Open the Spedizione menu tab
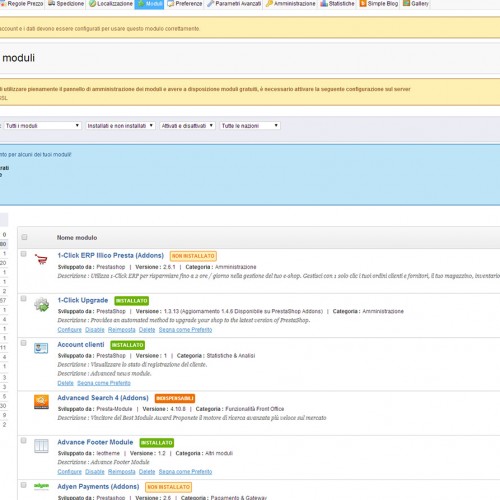This screenshot has width=500, height=500. point(66,4)
